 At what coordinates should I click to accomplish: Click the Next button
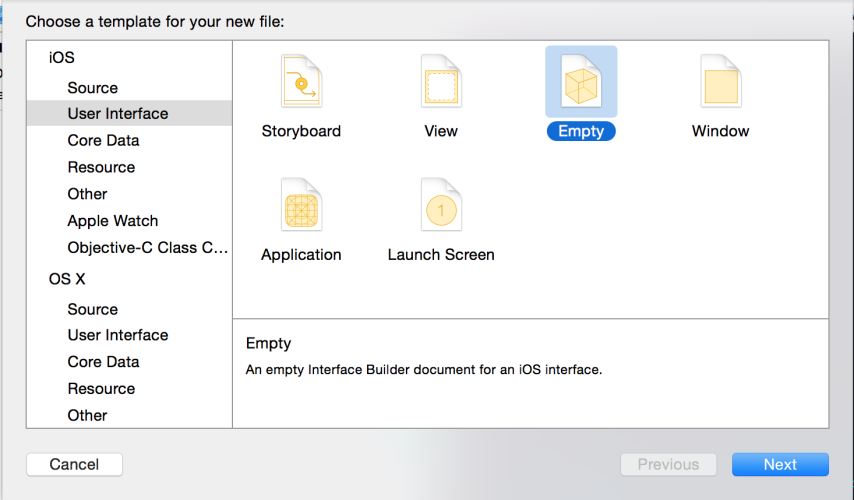click(x=780, y=465)
